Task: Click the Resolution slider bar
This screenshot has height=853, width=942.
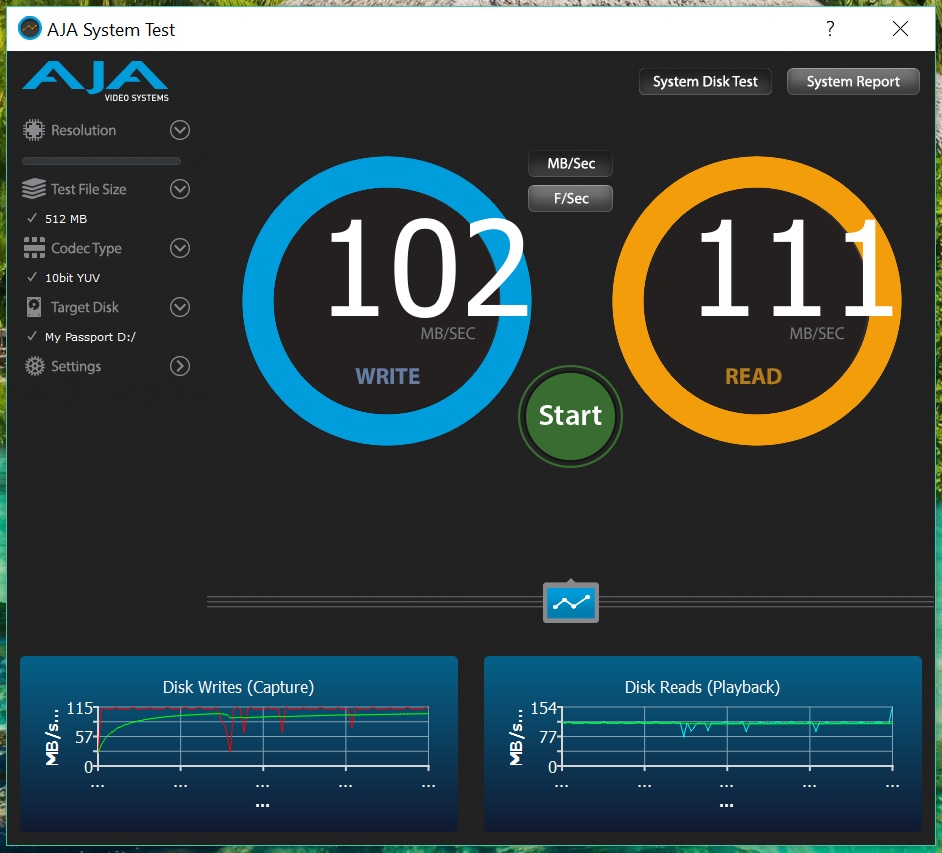Action: click(102, 161)
